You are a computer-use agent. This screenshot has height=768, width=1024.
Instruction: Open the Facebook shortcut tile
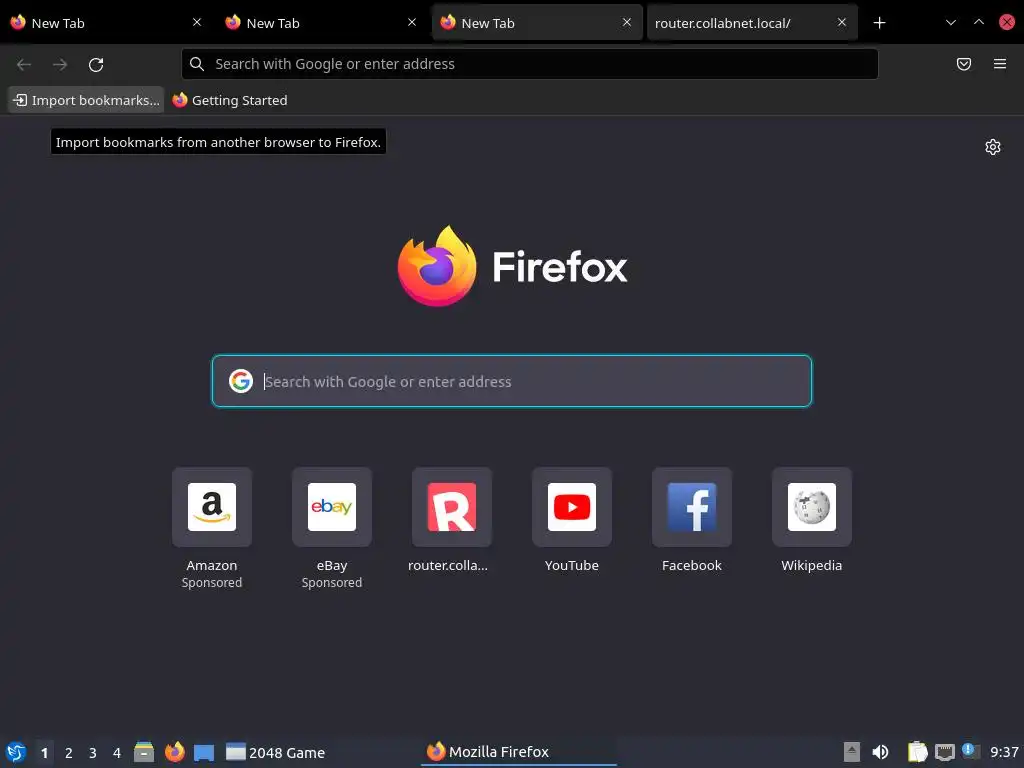pyautogui.click(x=692, y=507)
